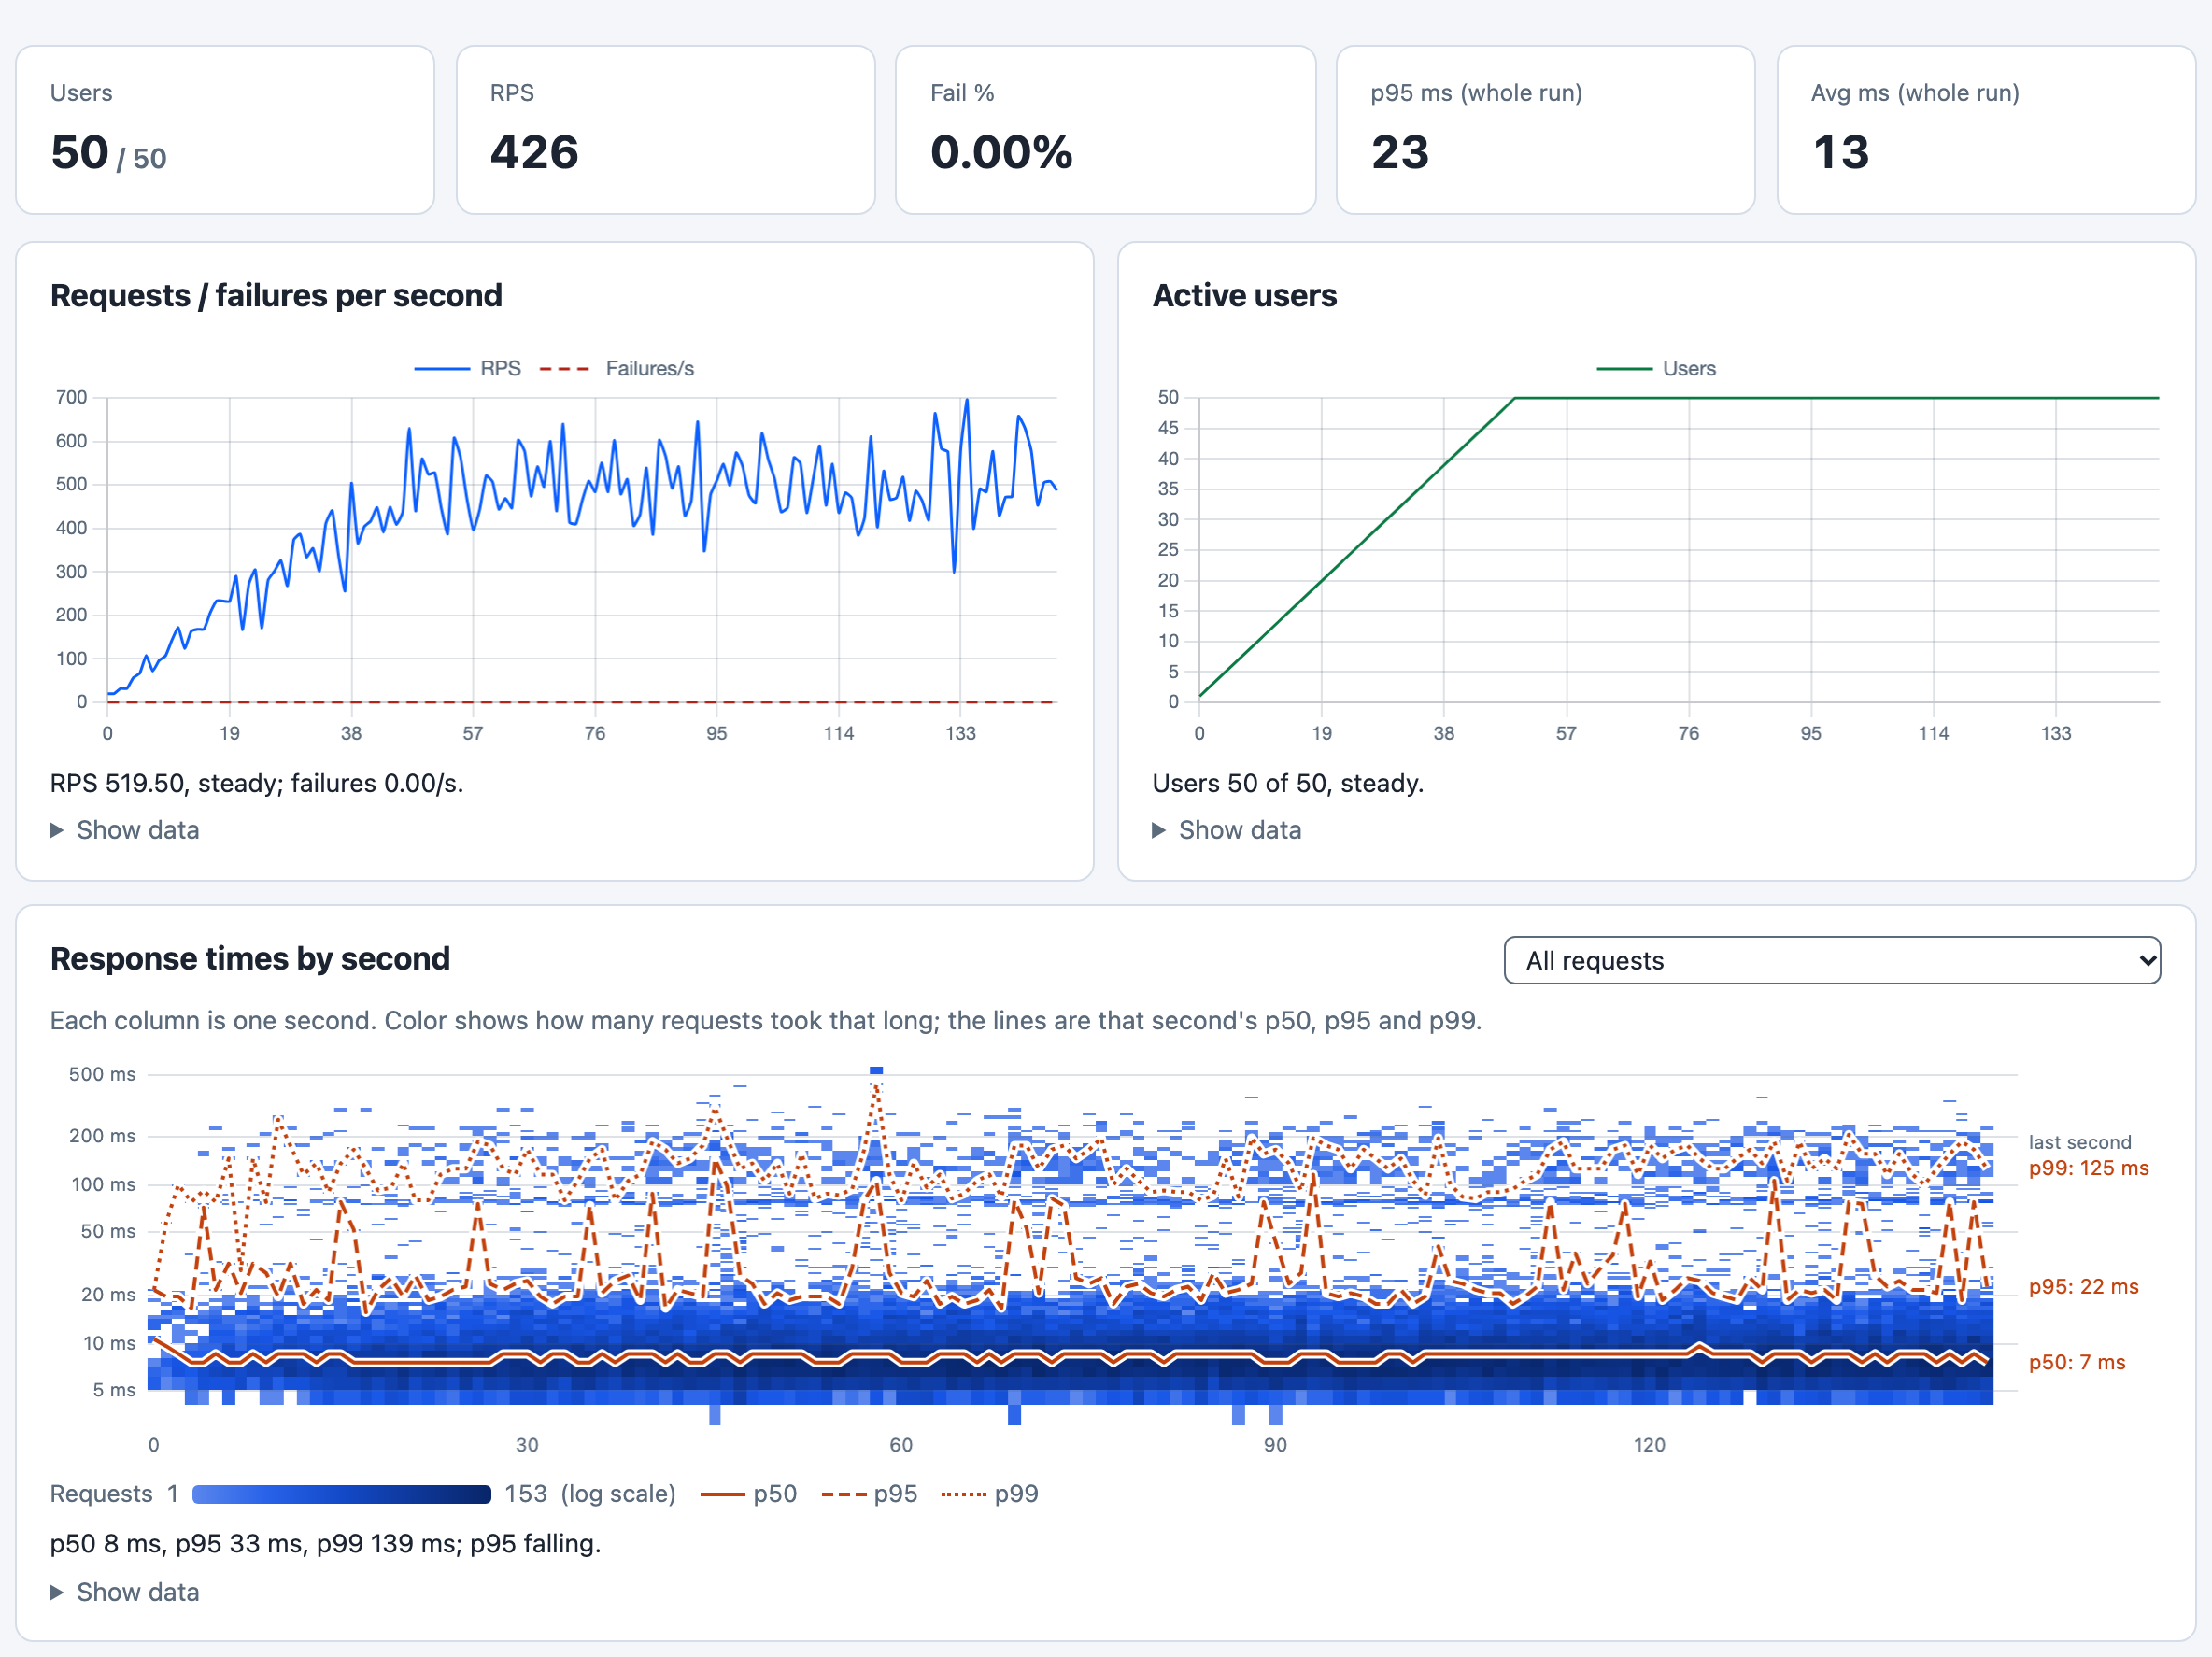Click the Avg ms whole run value 13

point(1840,153)
